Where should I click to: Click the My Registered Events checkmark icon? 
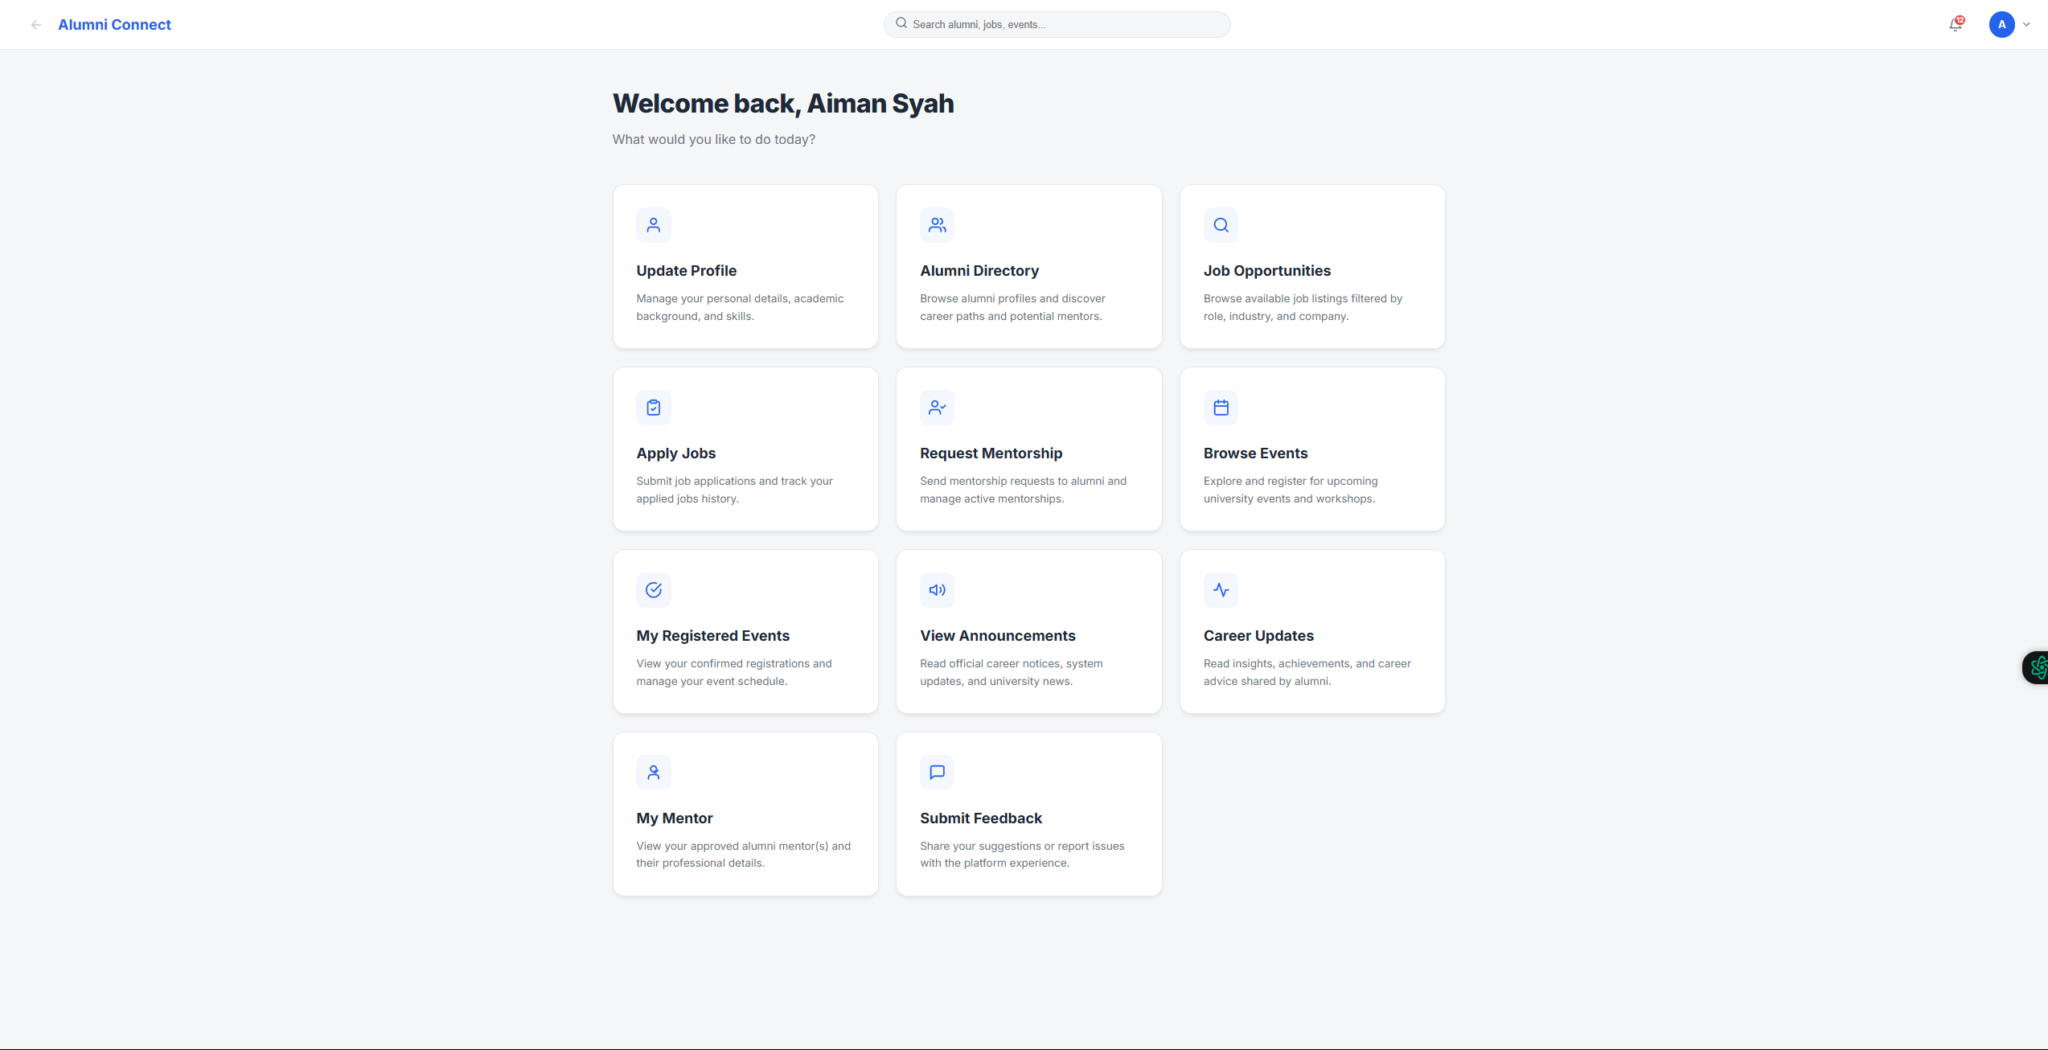[x=653, y=590]
